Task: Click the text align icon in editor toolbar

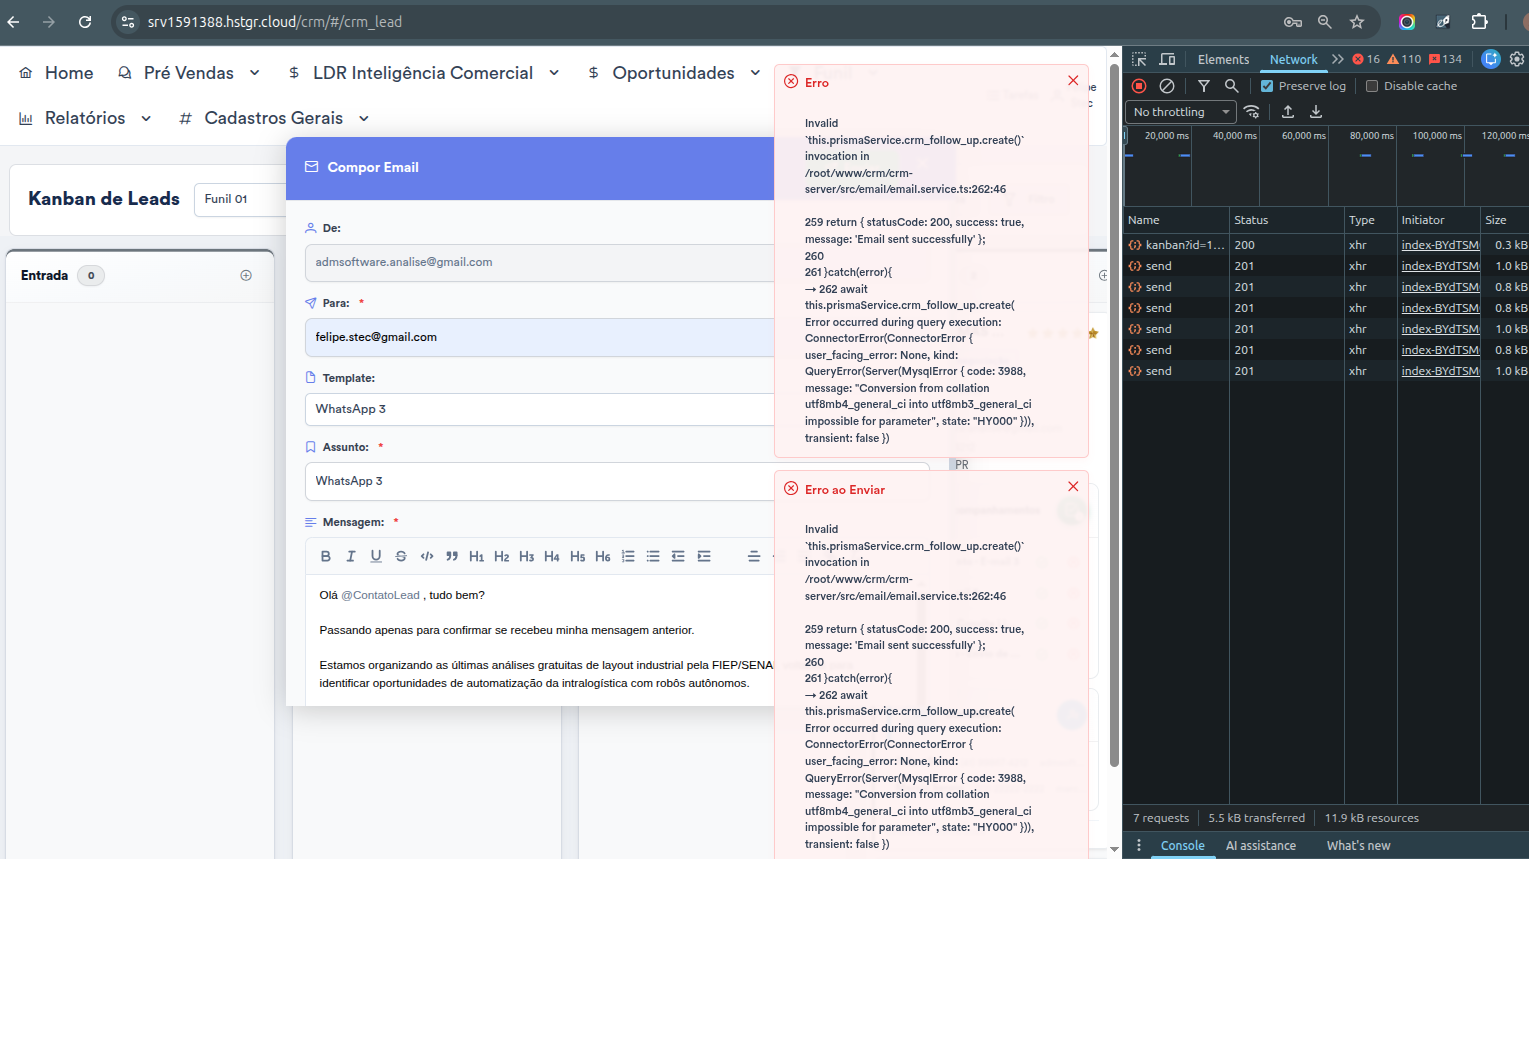Action: (754, 556)
